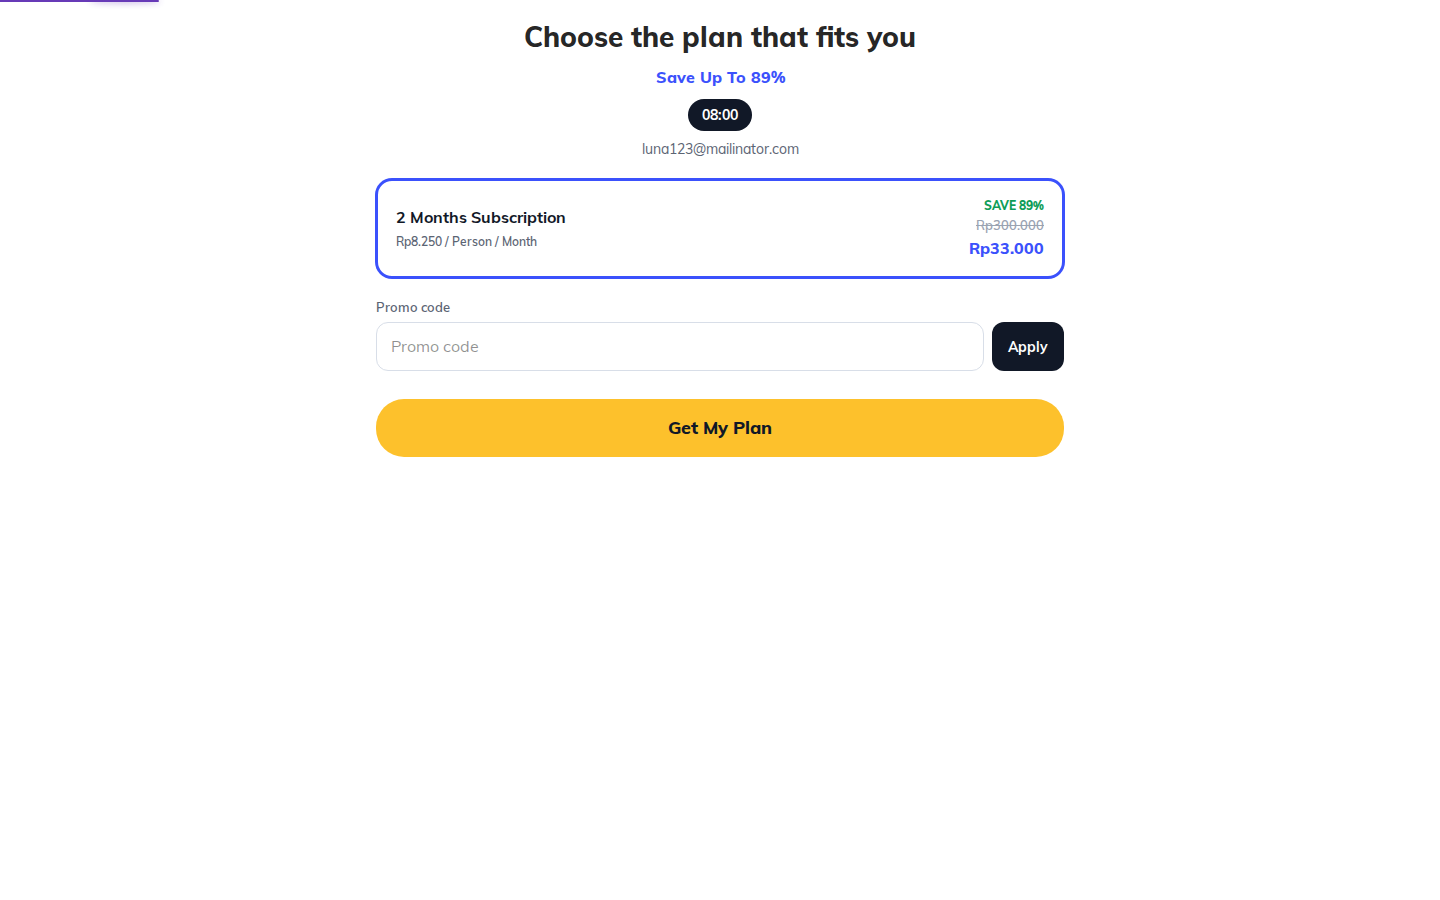Click the yellow Get My Plan button
Viewport: 1440px width, 900px height.
(720, 428)
